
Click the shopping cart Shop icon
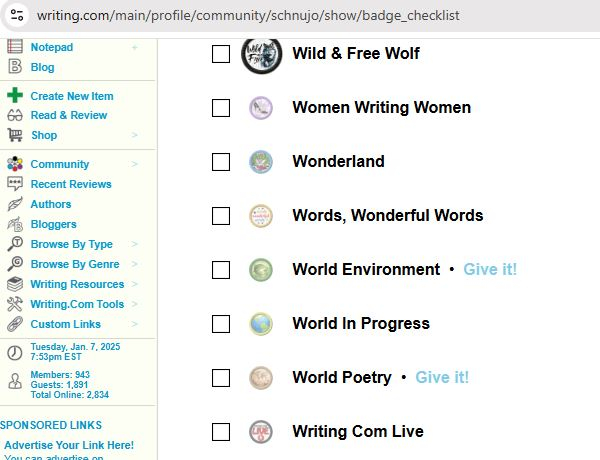pyautogui.click(x=15, y=135)
